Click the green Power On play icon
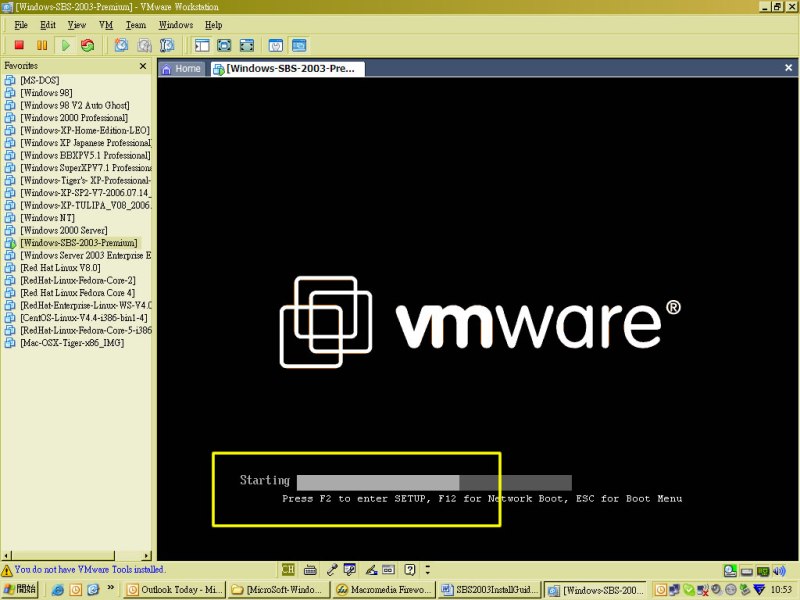The image size is (800, 600). pyautogui.click(x=65, y=45)
